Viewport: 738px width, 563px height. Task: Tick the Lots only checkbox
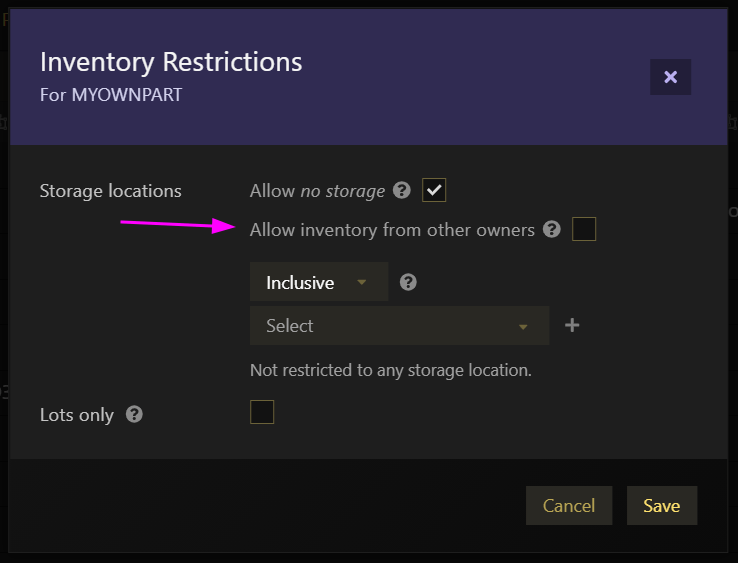click(x=262, y=412)
